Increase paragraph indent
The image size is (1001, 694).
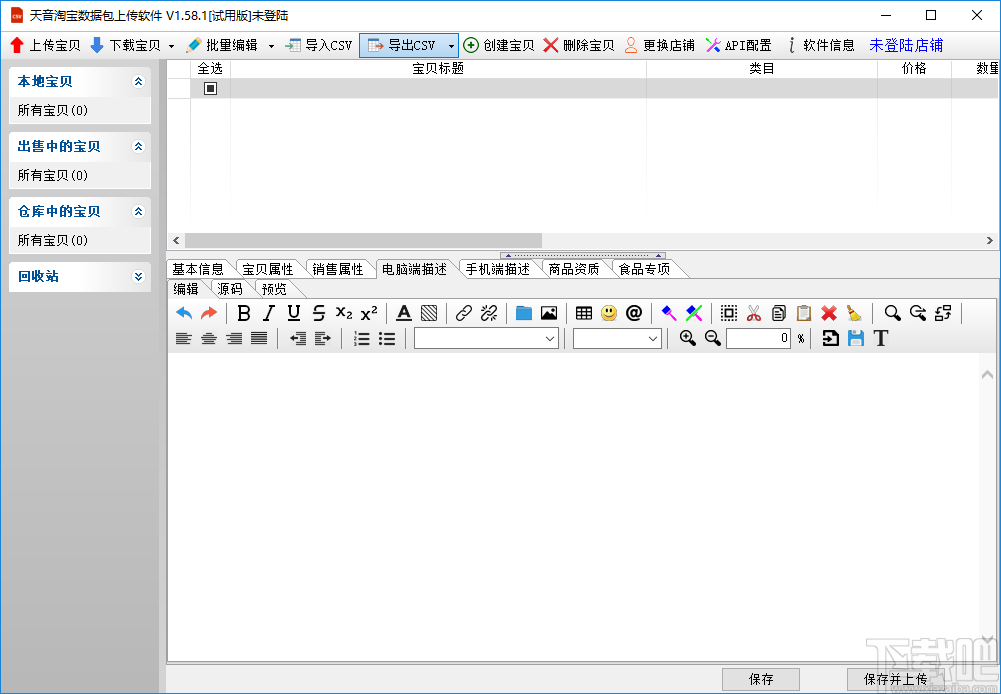(x=323, y=338)
